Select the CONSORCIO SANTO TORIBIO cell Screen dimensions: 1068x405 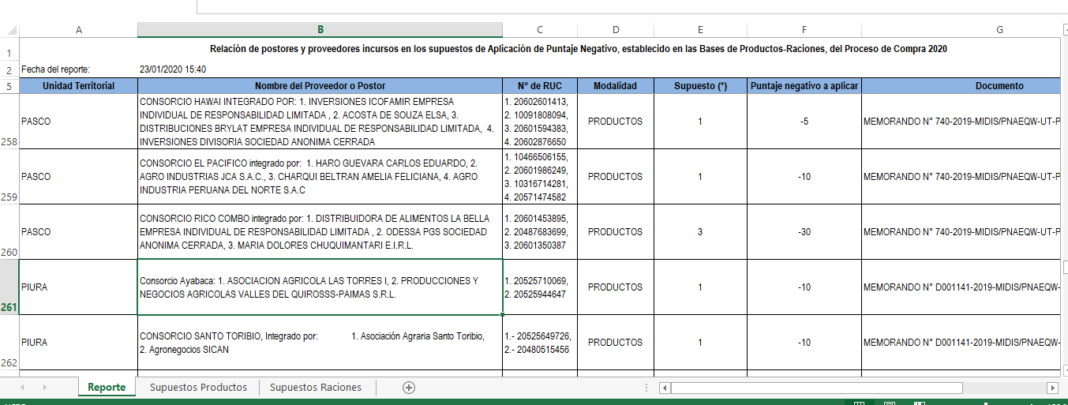click(x=319, y=343)
